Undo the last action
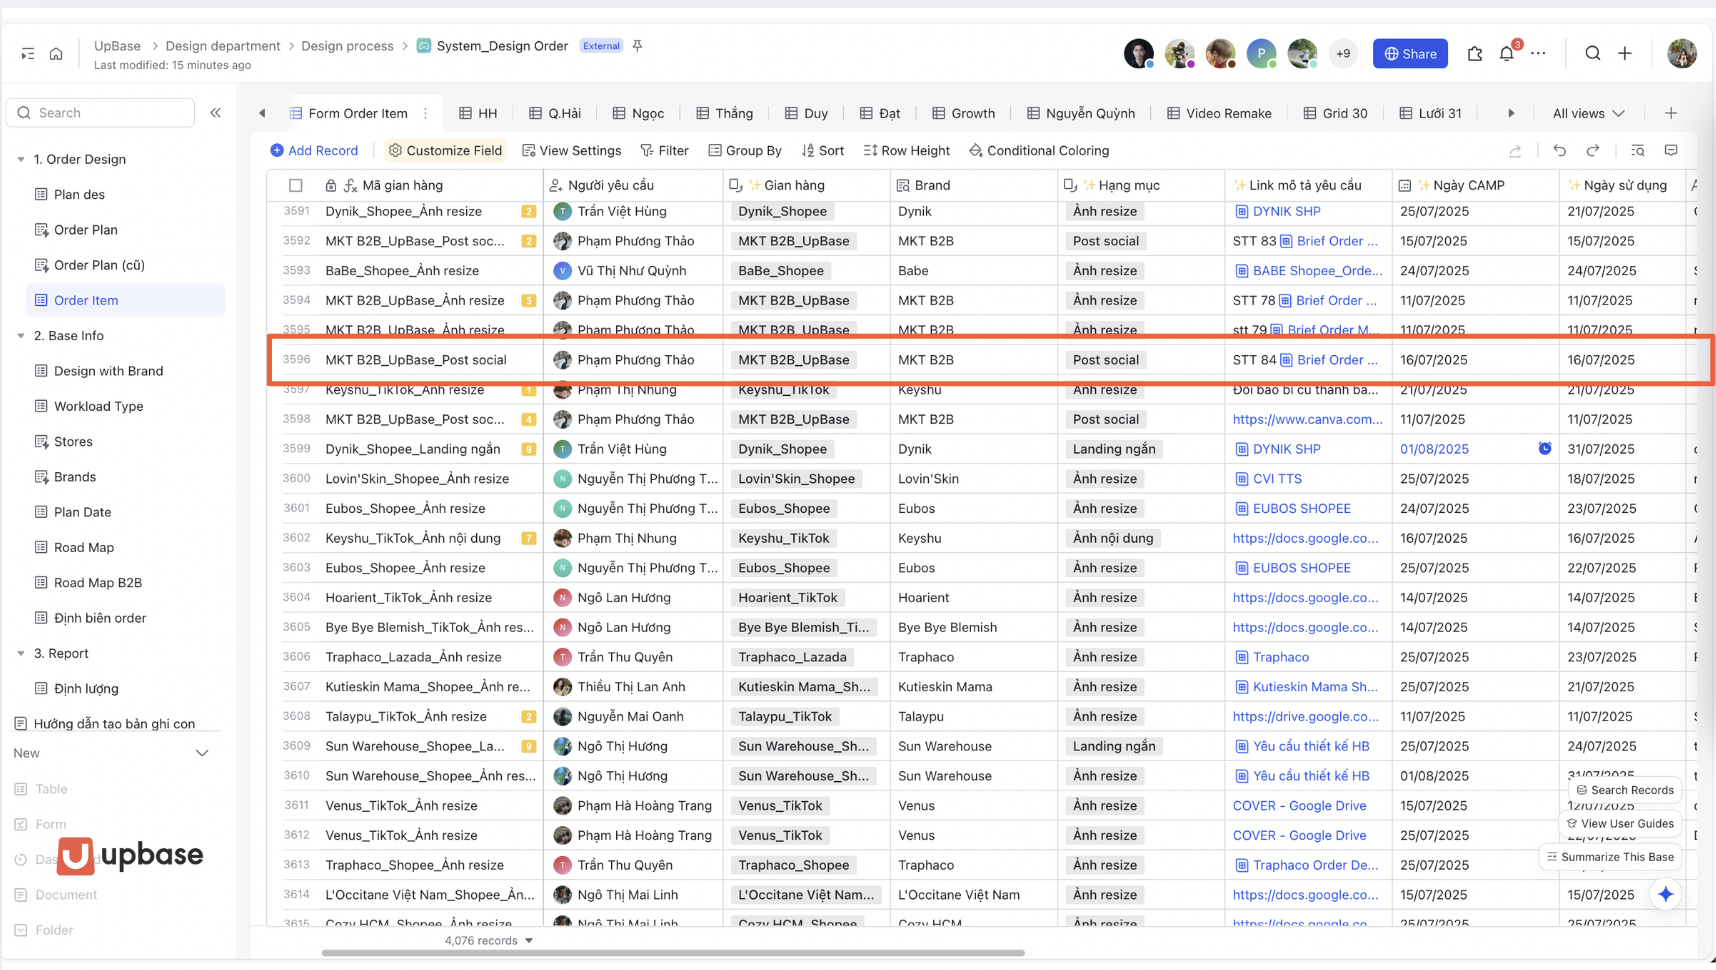The width and height of the screenshot is (1716, 970). 1559,151
